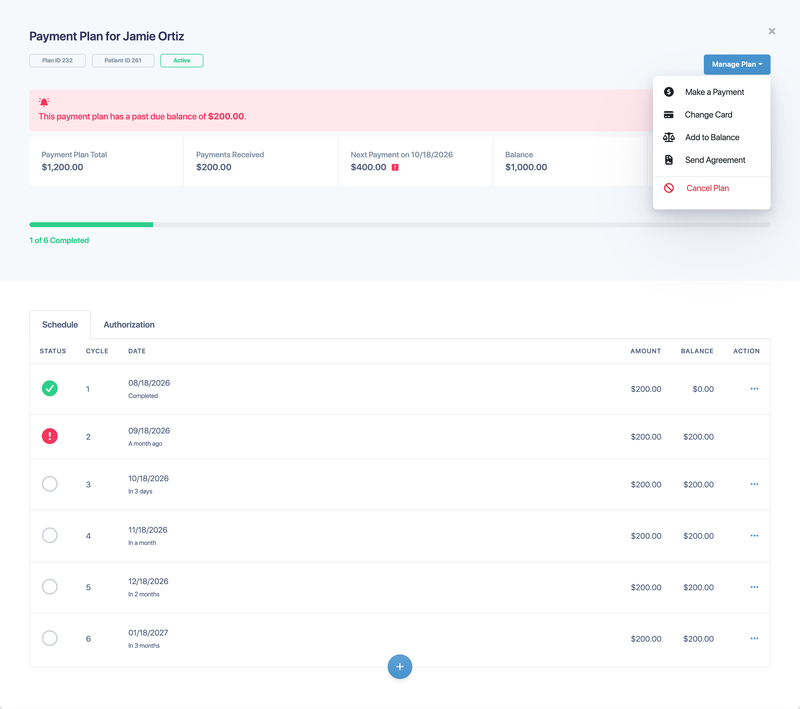This screenshot has width=800, height=709.
Task: Click the Payment Plan for Jamie Ortiz title
Action: point(107,36)
